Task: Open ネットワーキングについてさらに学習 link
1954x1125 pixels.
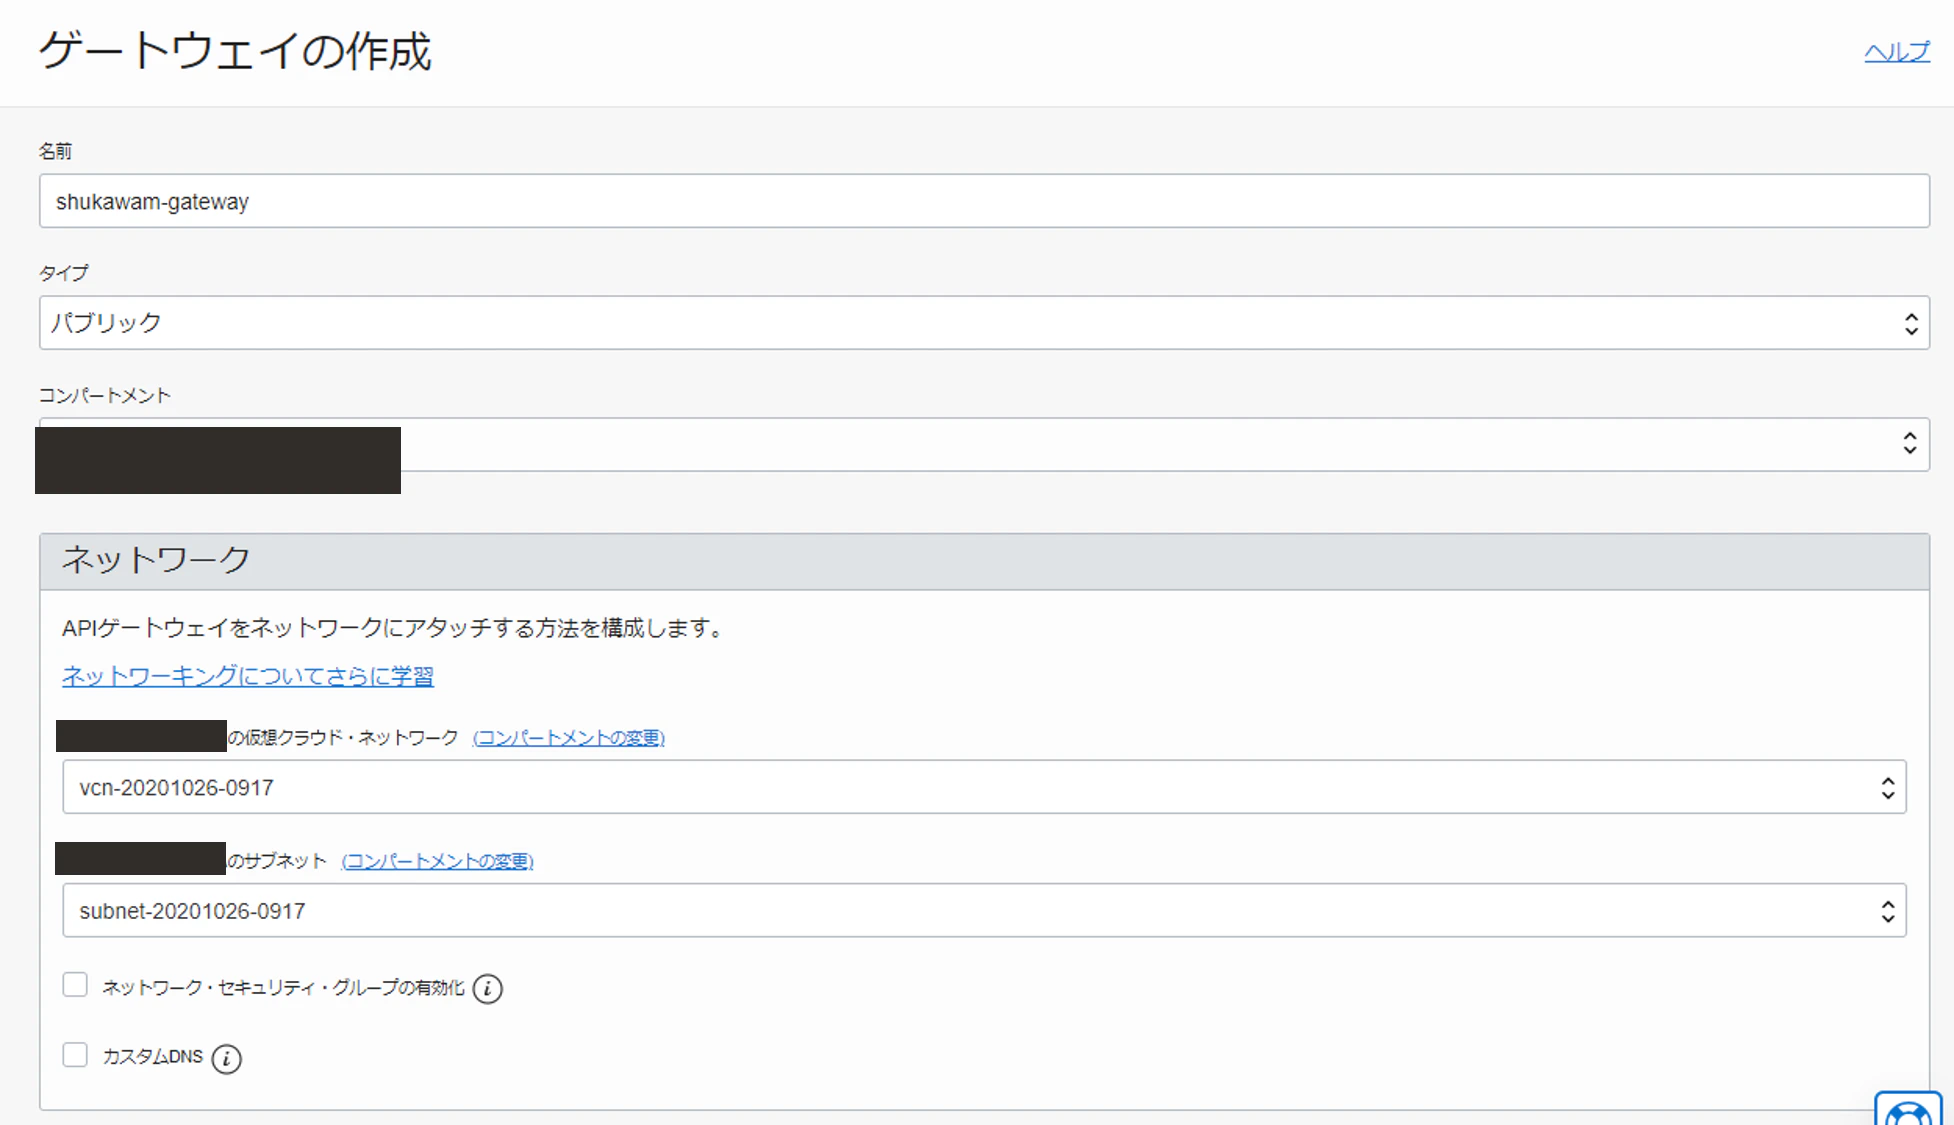Action: point(247,676)
